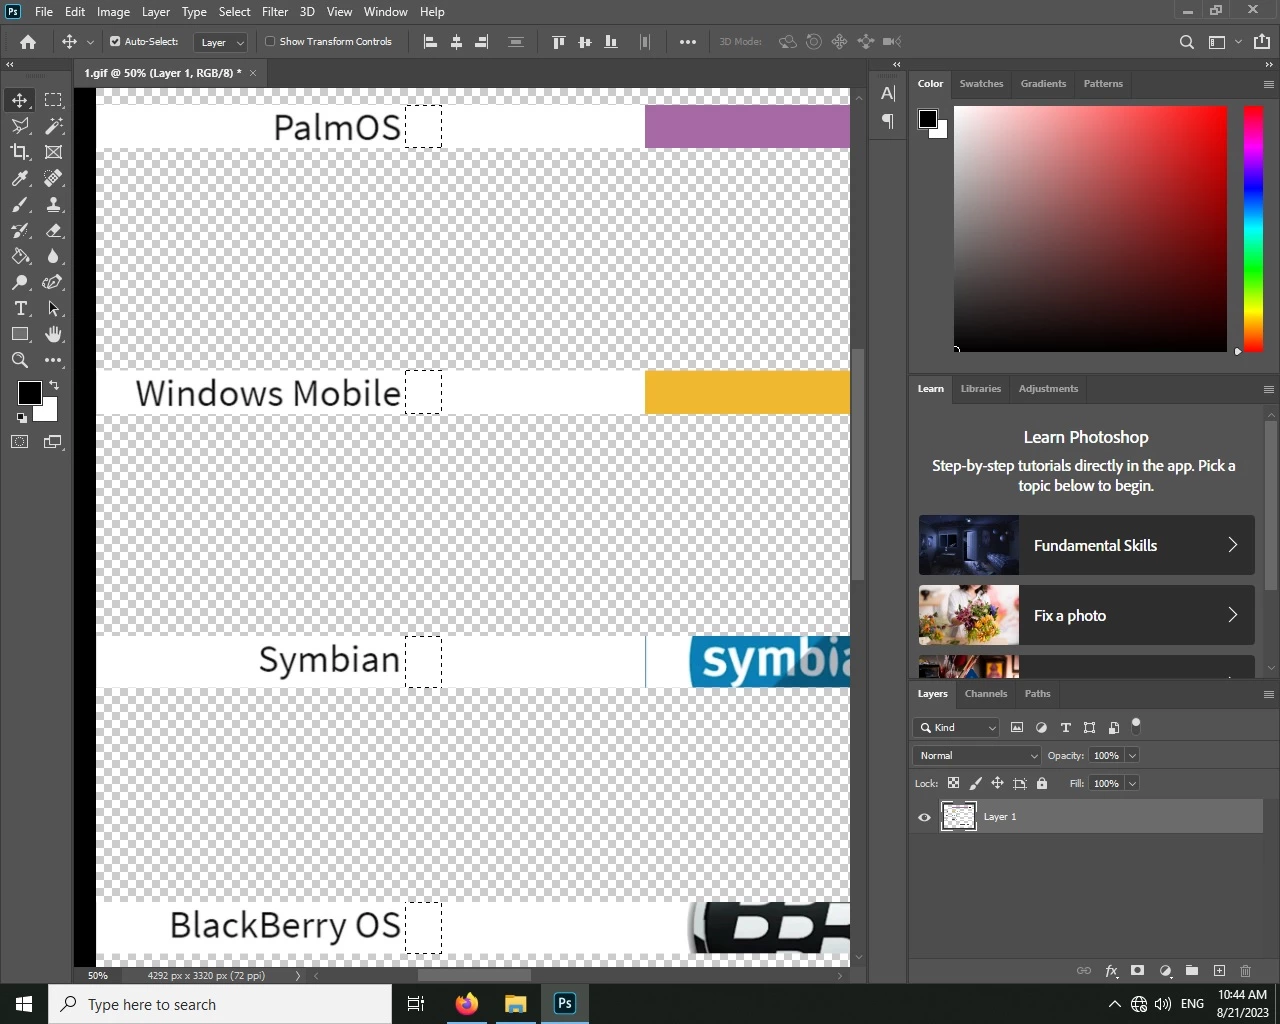Switch to the Adjustments tab
Screen dimensions: 1280x1024
(x=1048, y=389)
